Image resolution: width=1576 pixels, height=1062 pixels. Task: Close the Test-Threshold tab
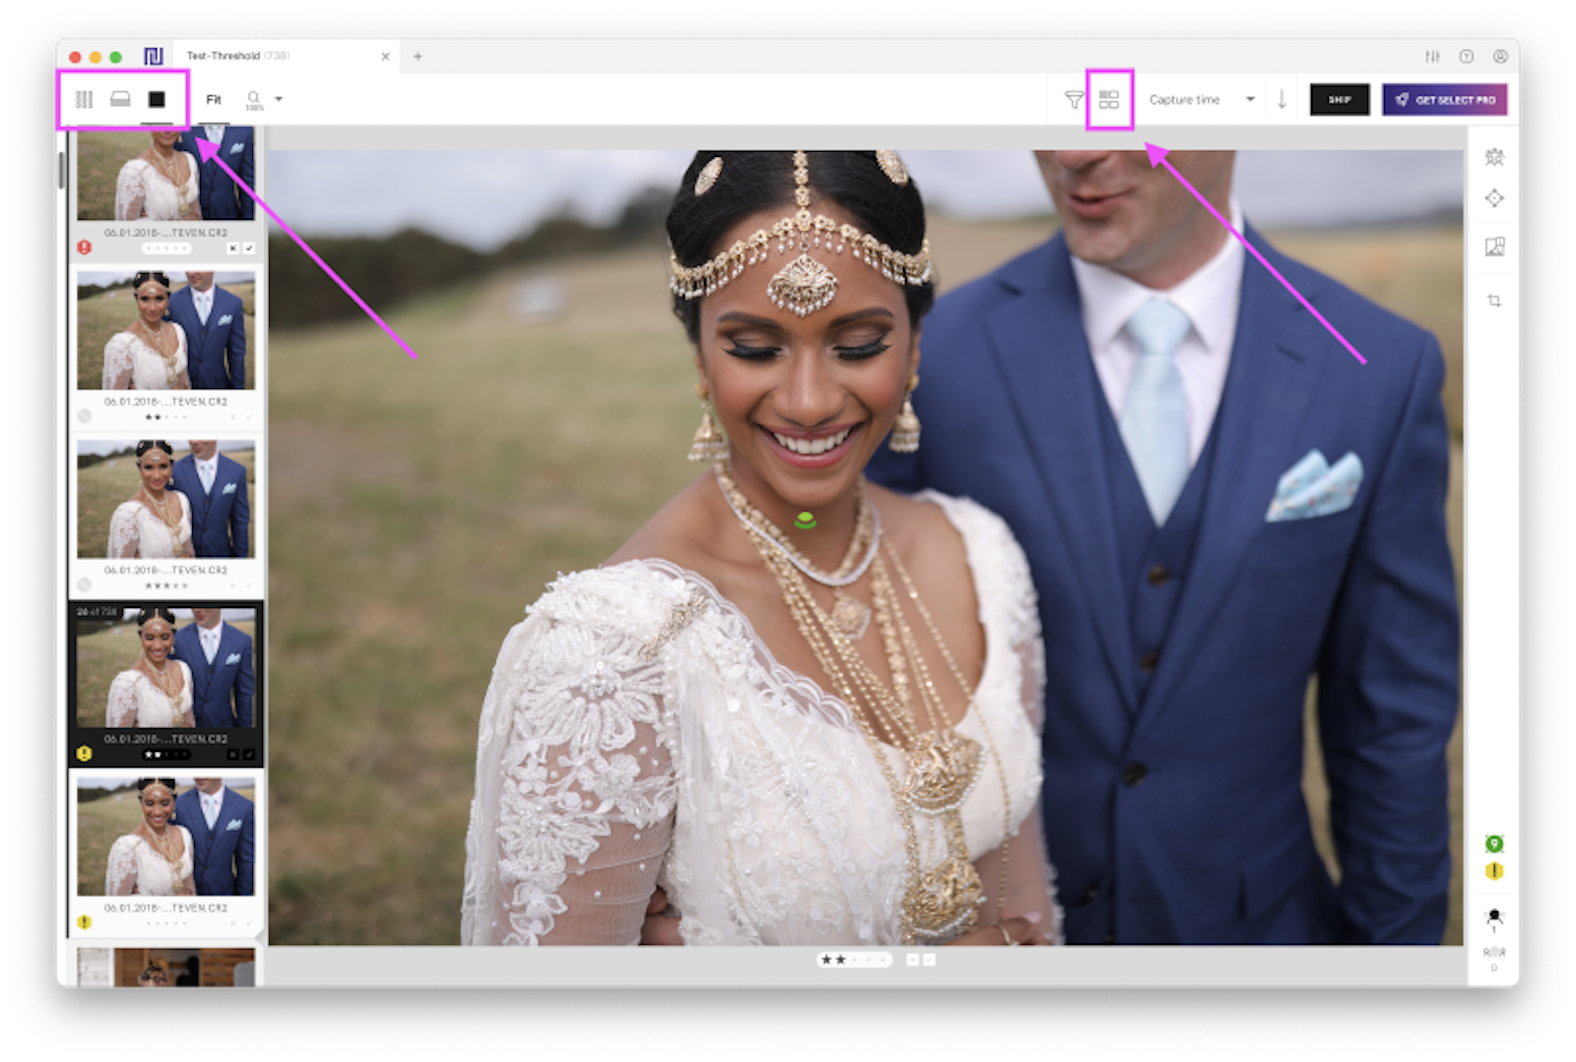pos(385,56)
